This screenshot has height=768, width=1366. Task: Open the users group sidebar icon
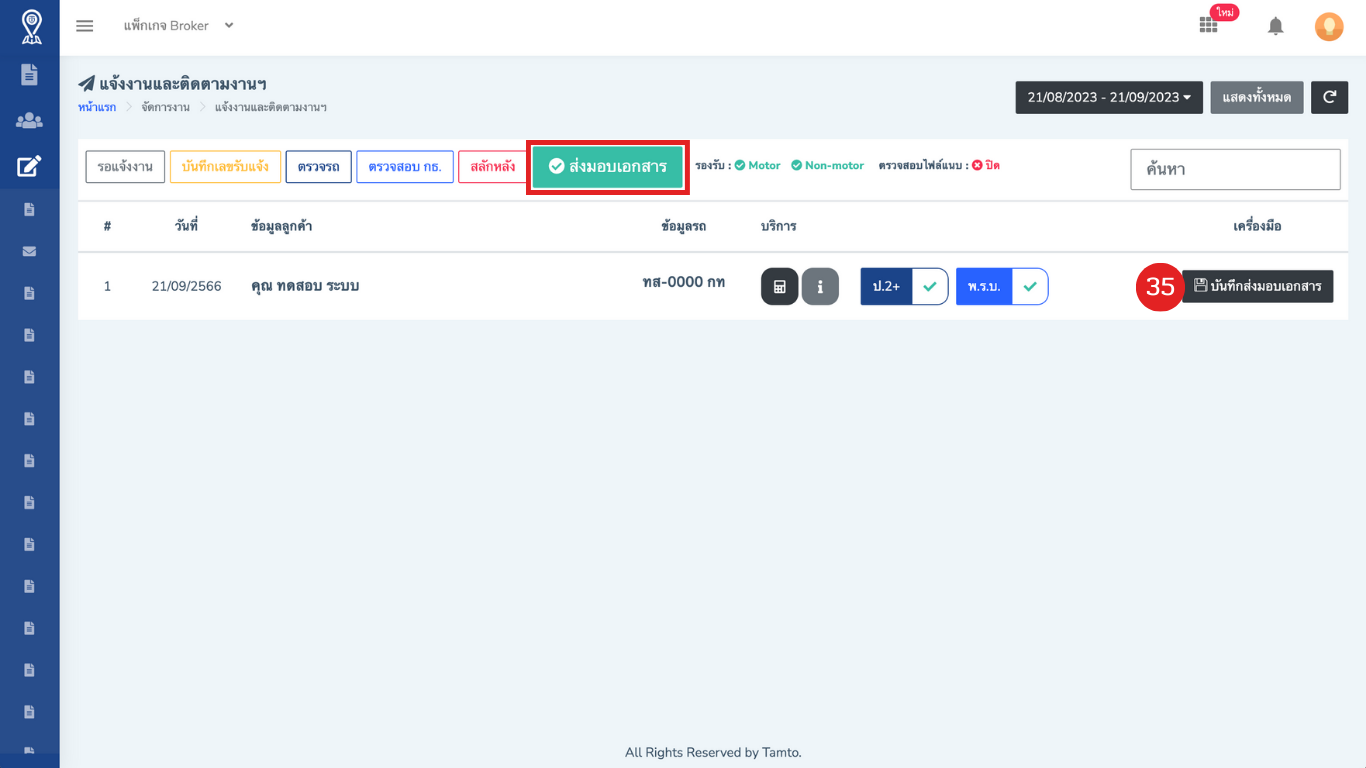(29, 121)
